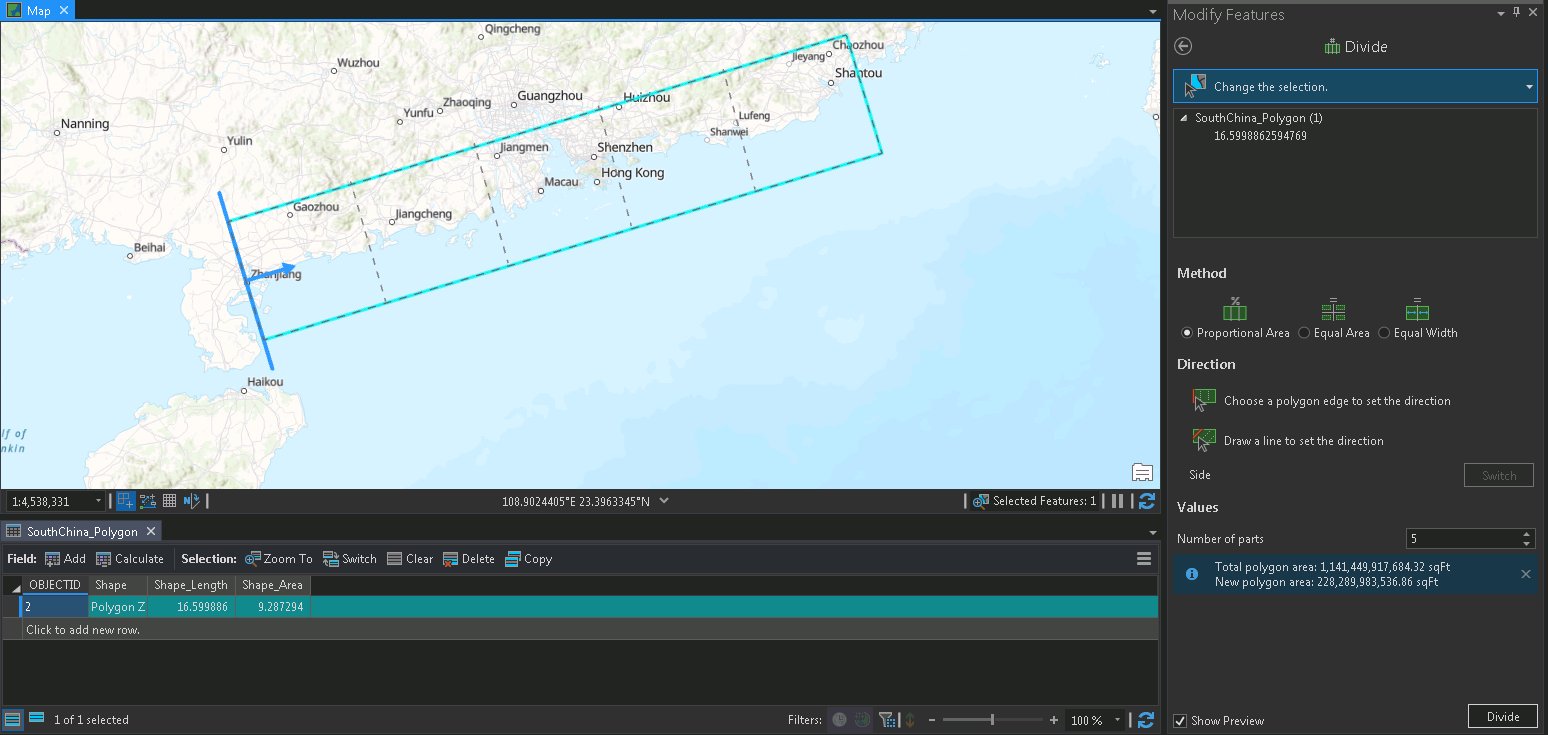The image size is (1548, 735).
Task: Open the table view tab list dropdown
Action: click(1152, 532)
